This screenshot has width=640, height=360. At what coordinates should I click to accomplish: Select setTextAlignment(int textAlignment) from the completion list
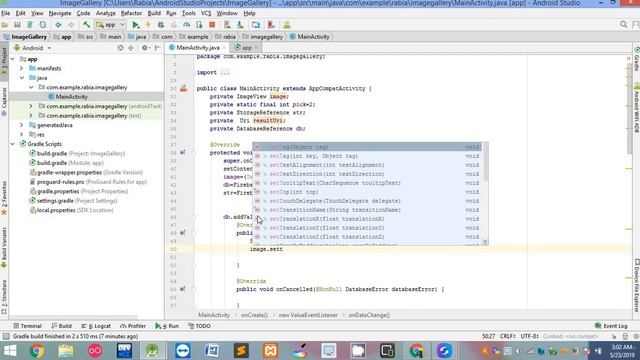pos(367,165)
